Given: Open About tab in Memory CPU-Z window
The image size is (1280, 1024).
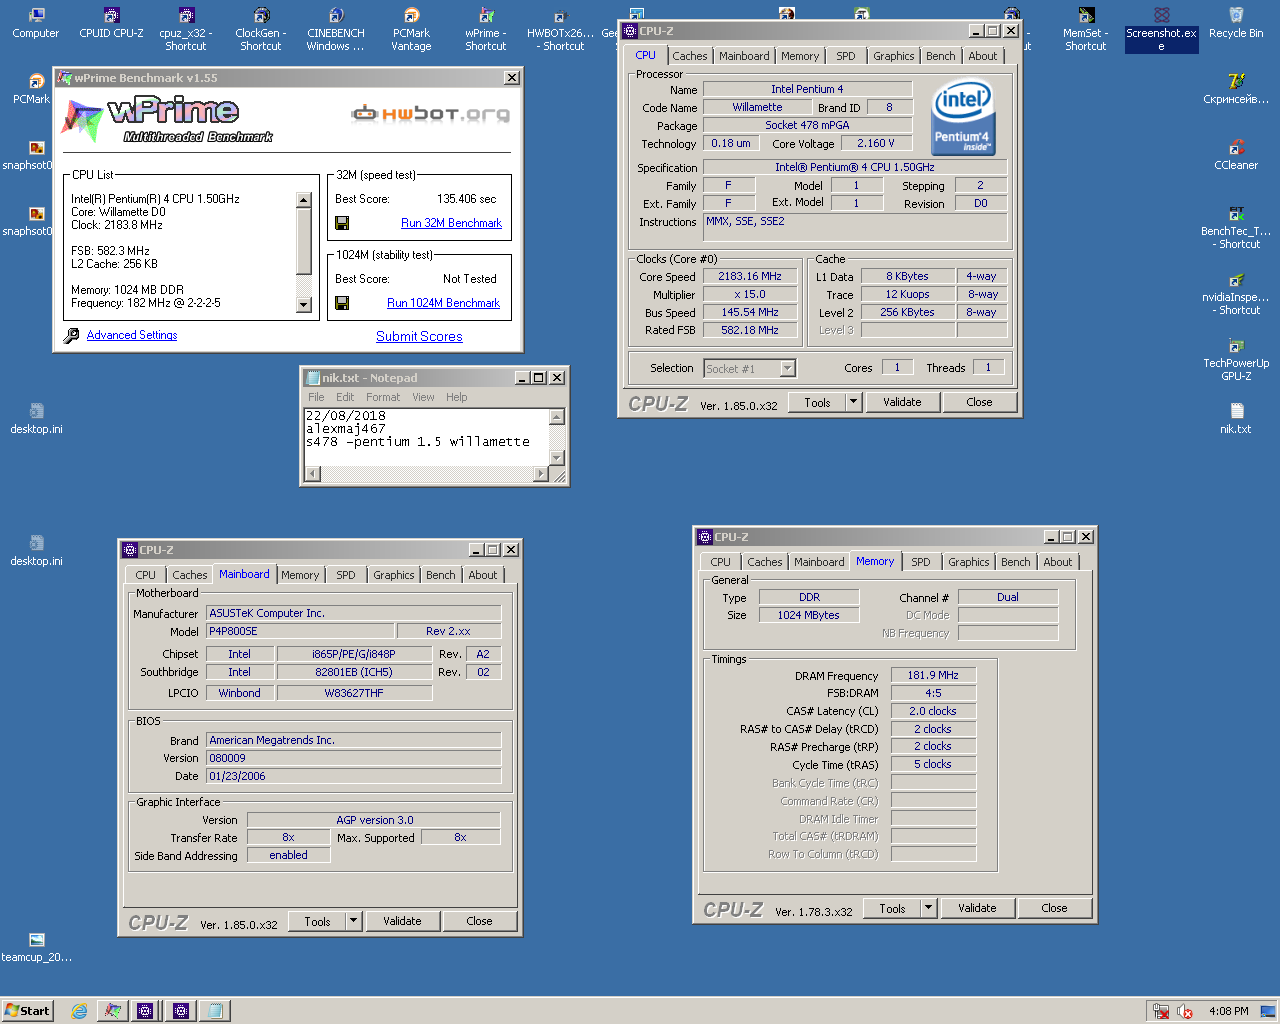Looking at the screenshot, I should 1057,562.
